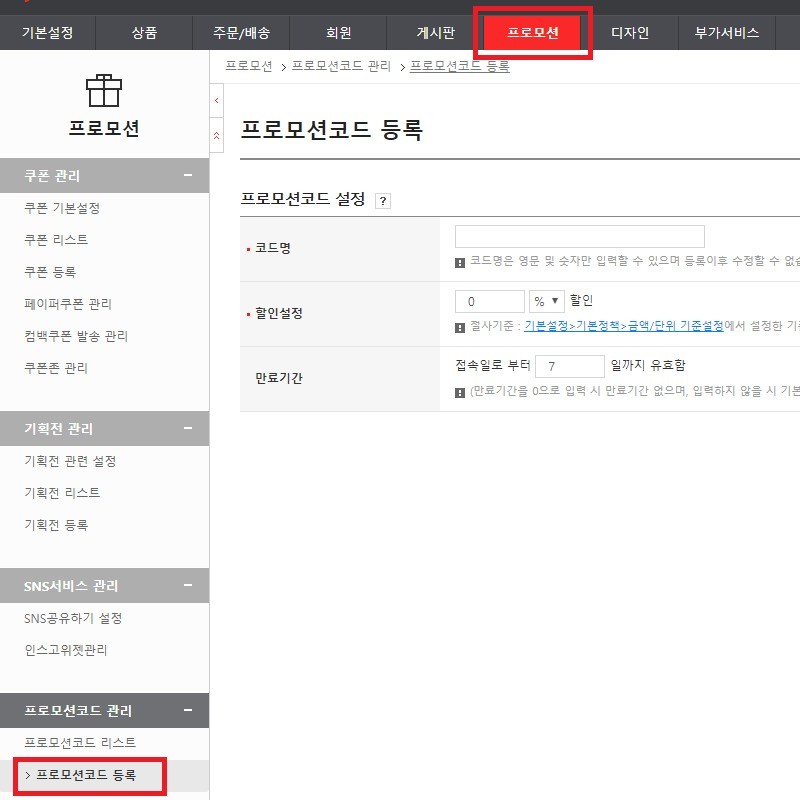
Task: Open 인스고위젯관리 in sidebar
Action: point(66,650)
